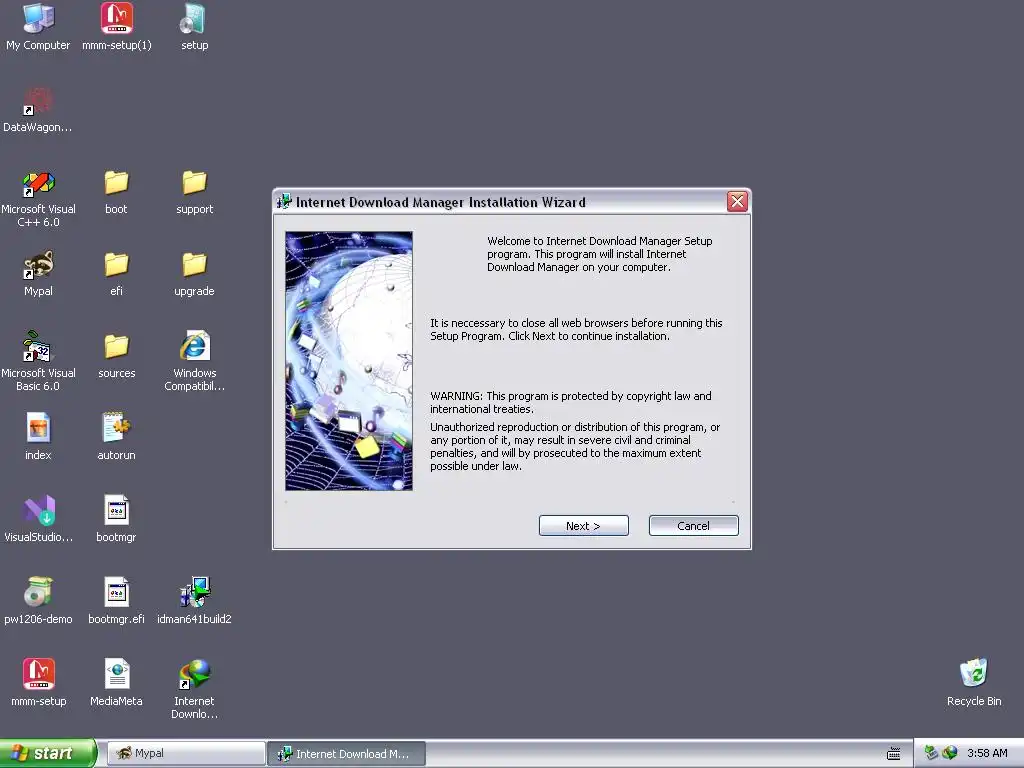This screenshot has width=1024, height=768.
Task: Close the Installation Wizard window
Action: 737,202
